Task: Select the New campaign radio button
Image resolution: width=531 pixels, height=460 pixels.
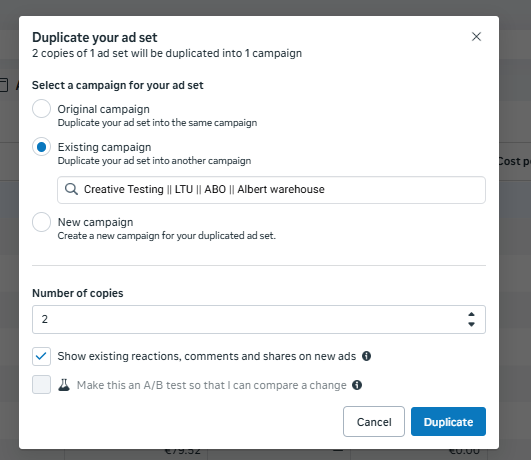Action: coord(41,222)
